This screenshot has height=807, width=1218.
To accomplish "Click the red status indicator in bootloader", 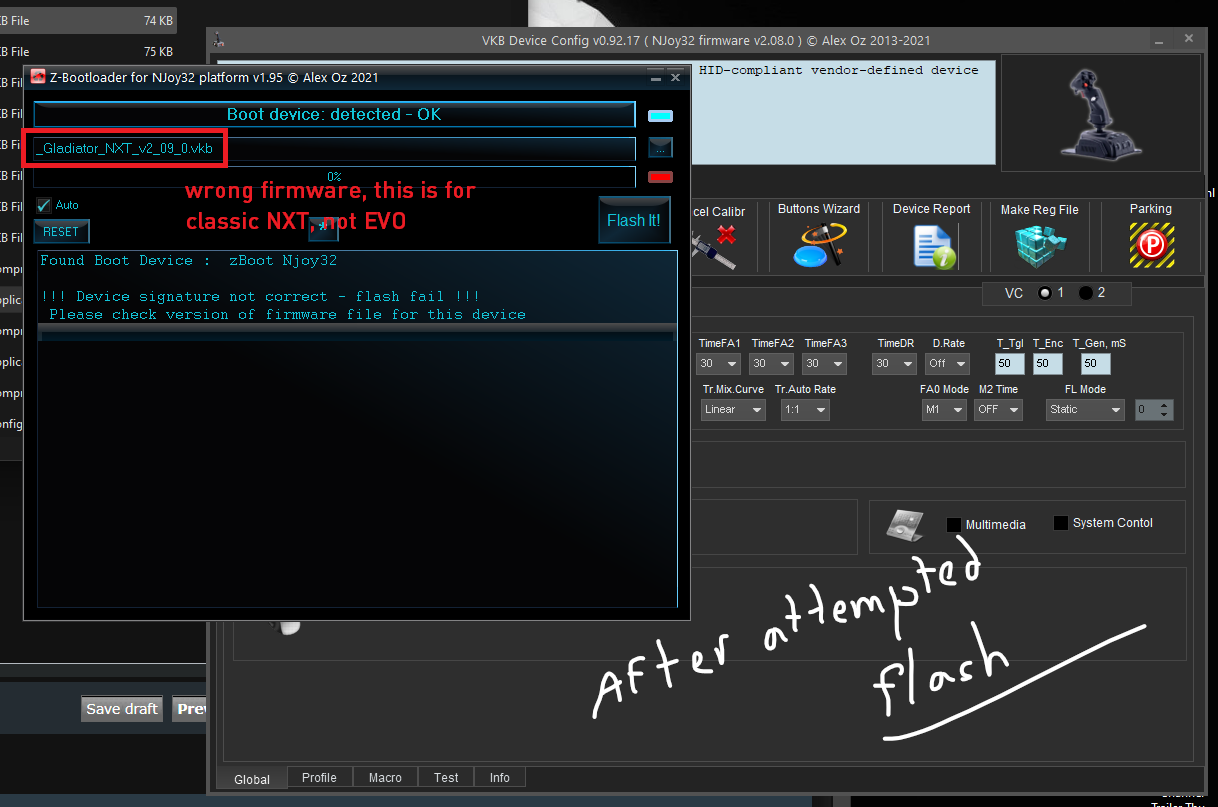I will (x=660, y=178).
